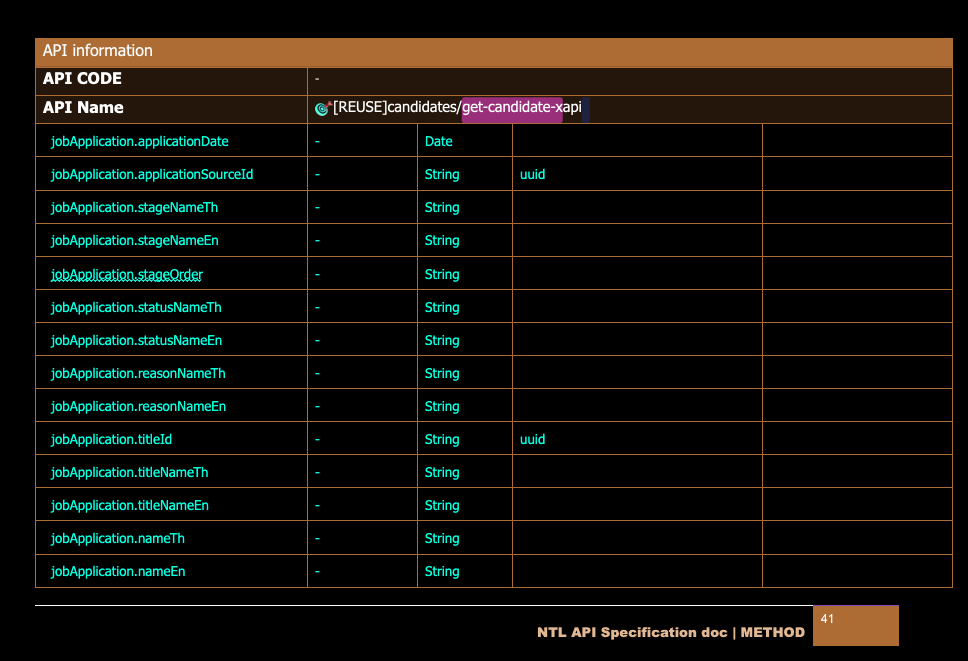
Task: Click the NTL API Specification doc footer
Action: click(670, 633)
